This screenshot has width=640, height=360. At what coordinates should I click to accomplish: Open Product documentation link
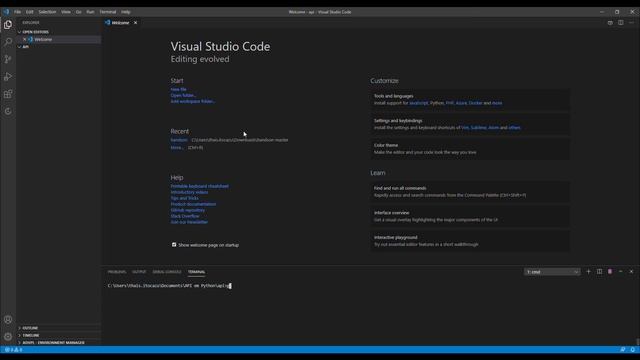pos(193,204)
